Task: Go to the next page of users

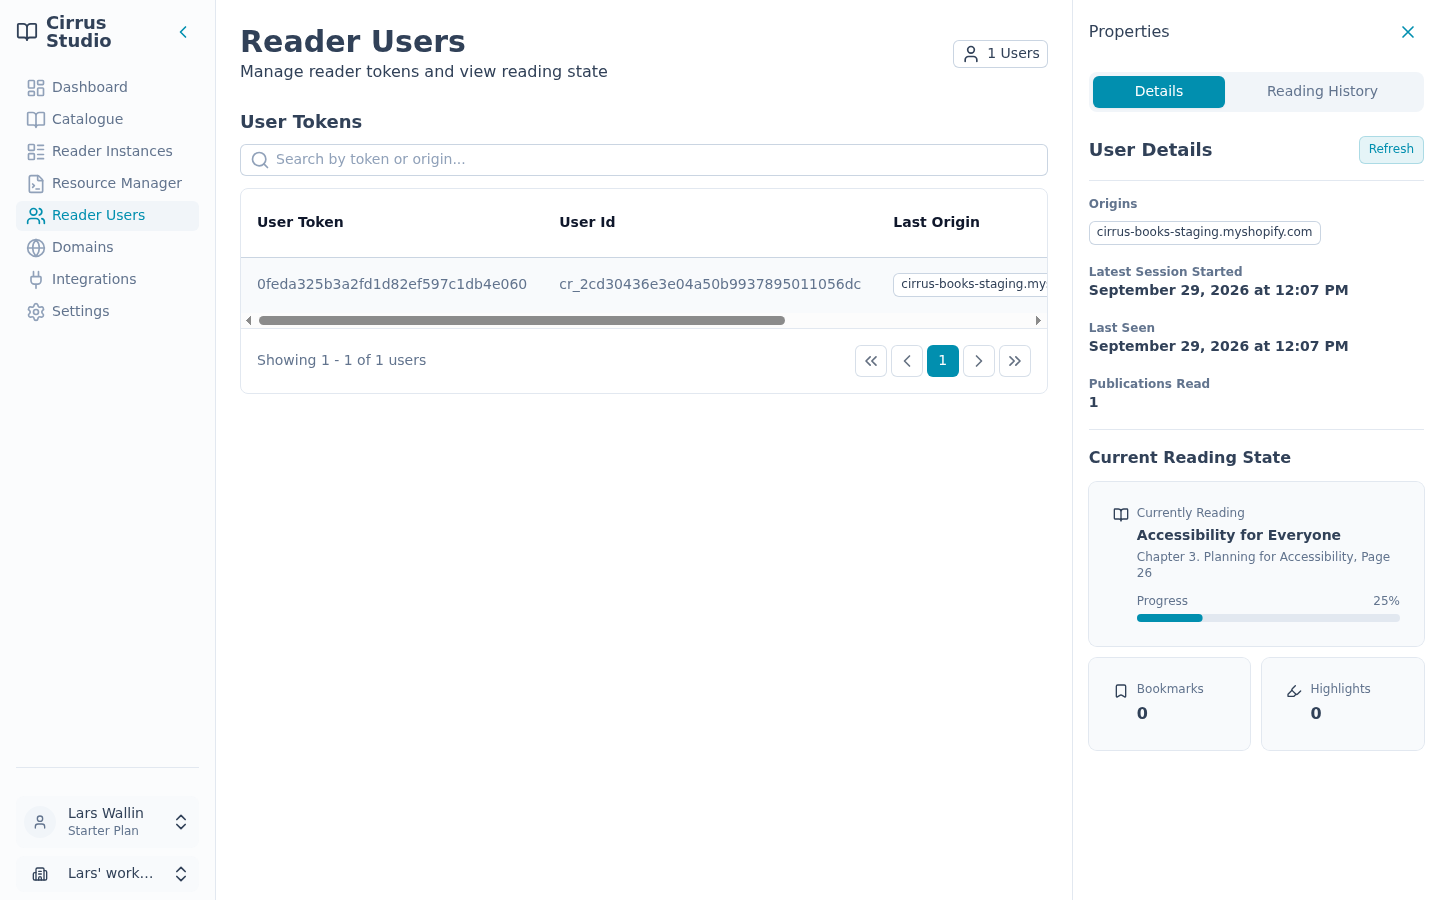Action: point(979,361)
